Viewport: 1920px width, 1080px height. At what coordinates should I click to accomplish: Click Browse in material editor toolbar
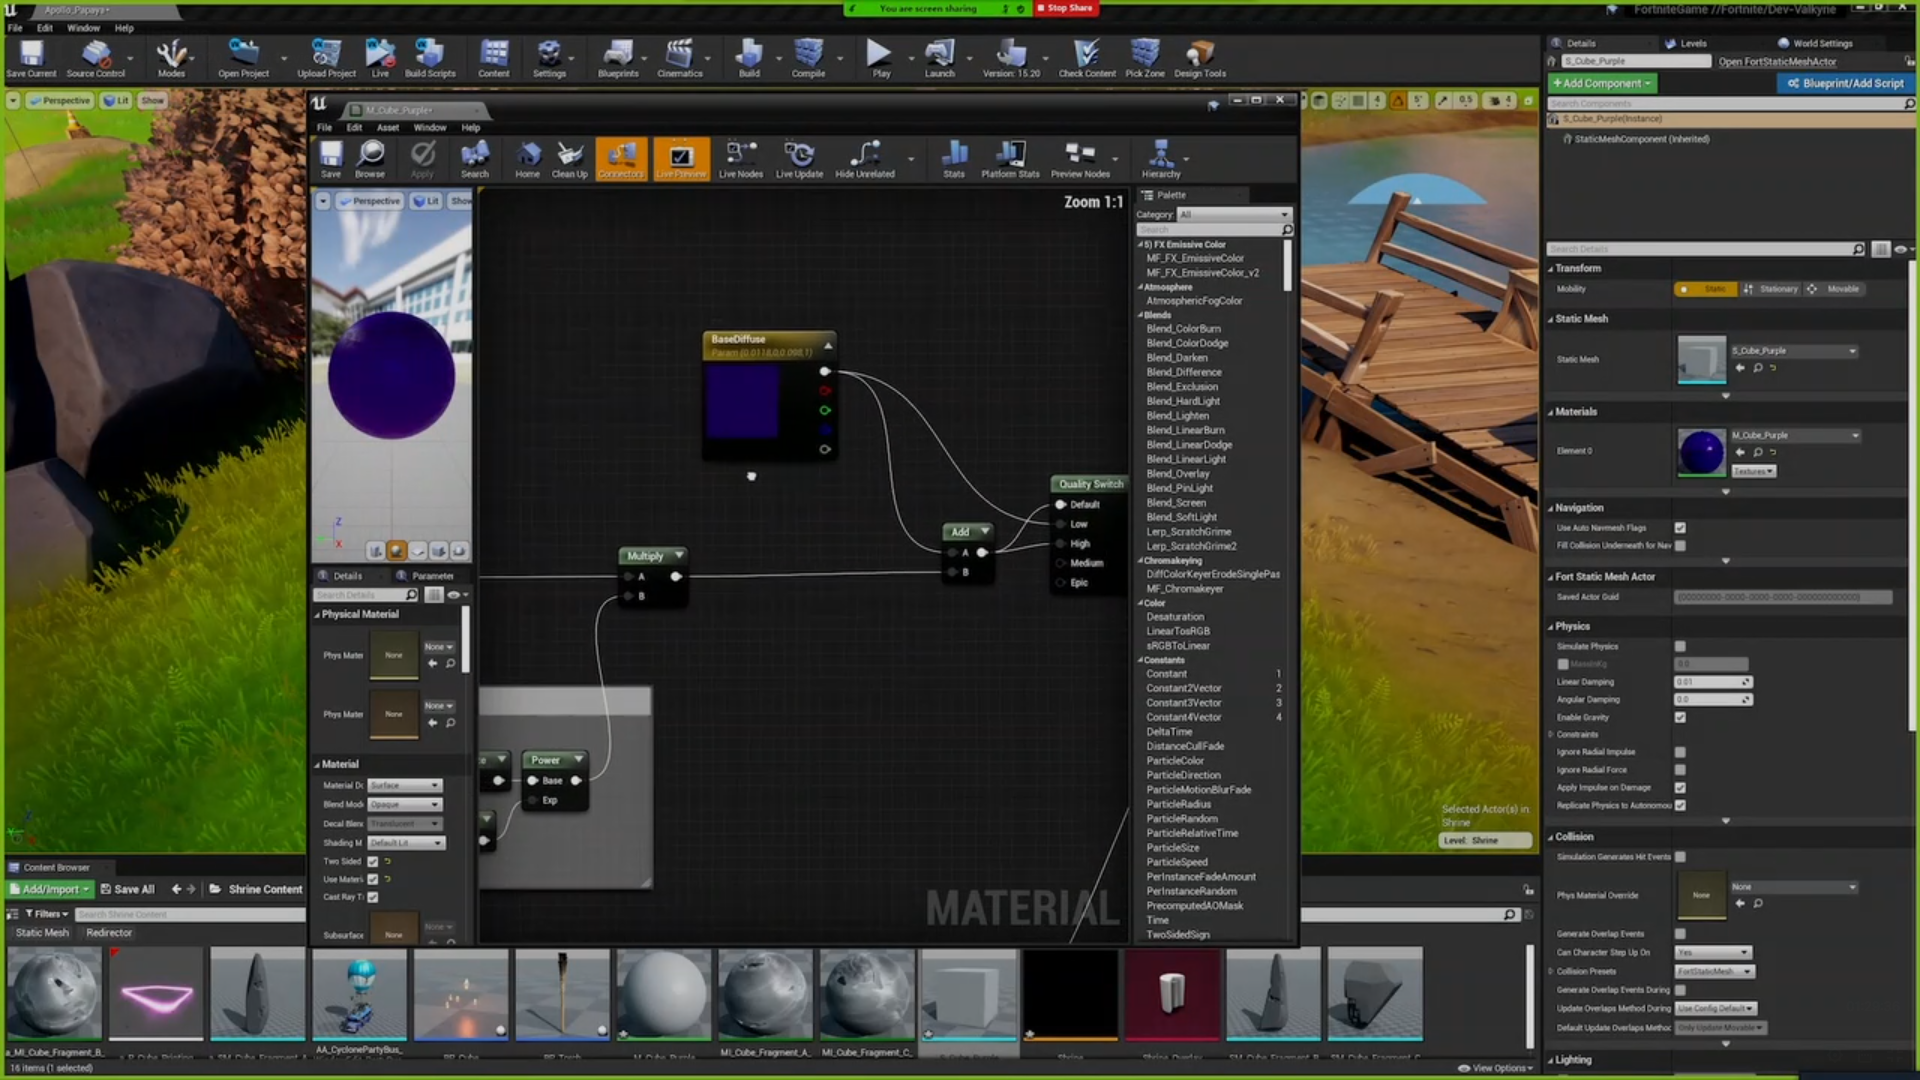[370, 159]
